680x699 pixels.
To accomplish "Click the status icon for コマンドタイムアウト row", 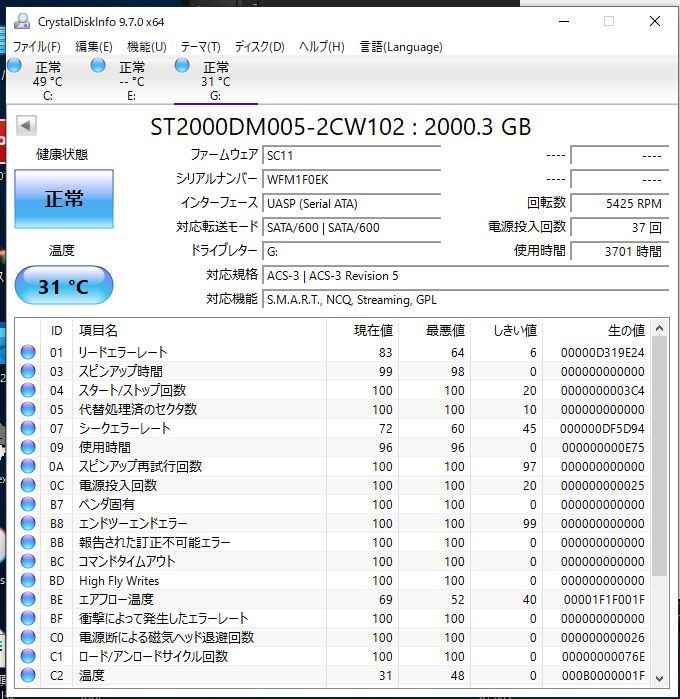I will [x=28, y=561].
